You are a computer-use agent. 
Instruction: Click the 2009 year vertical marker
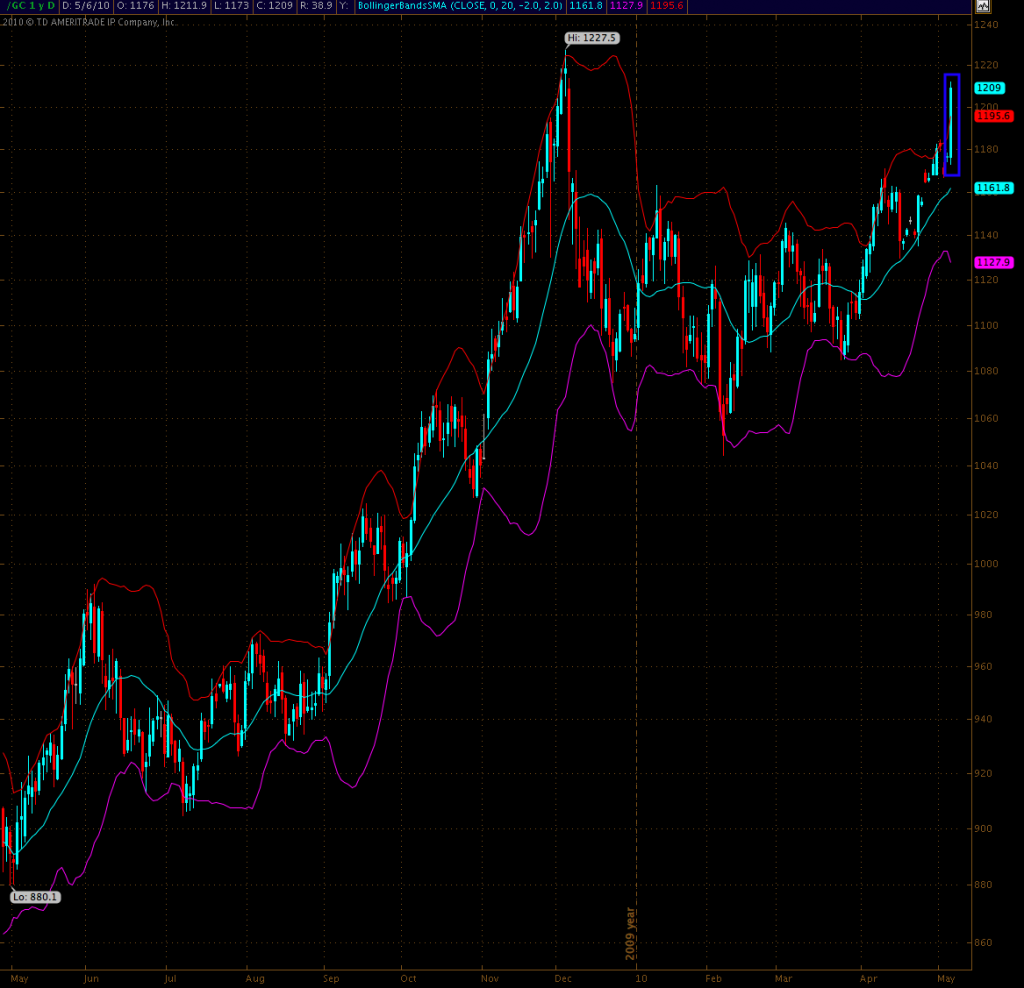click(631, 933)
